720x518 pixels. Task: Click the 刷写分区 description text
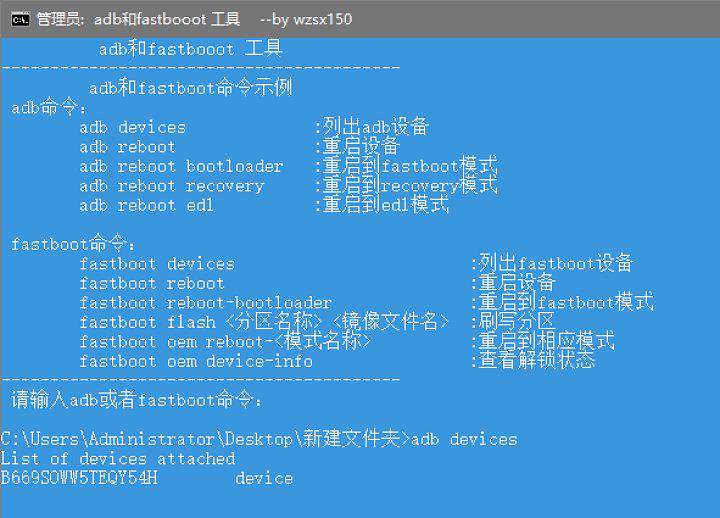click(517, 321)
